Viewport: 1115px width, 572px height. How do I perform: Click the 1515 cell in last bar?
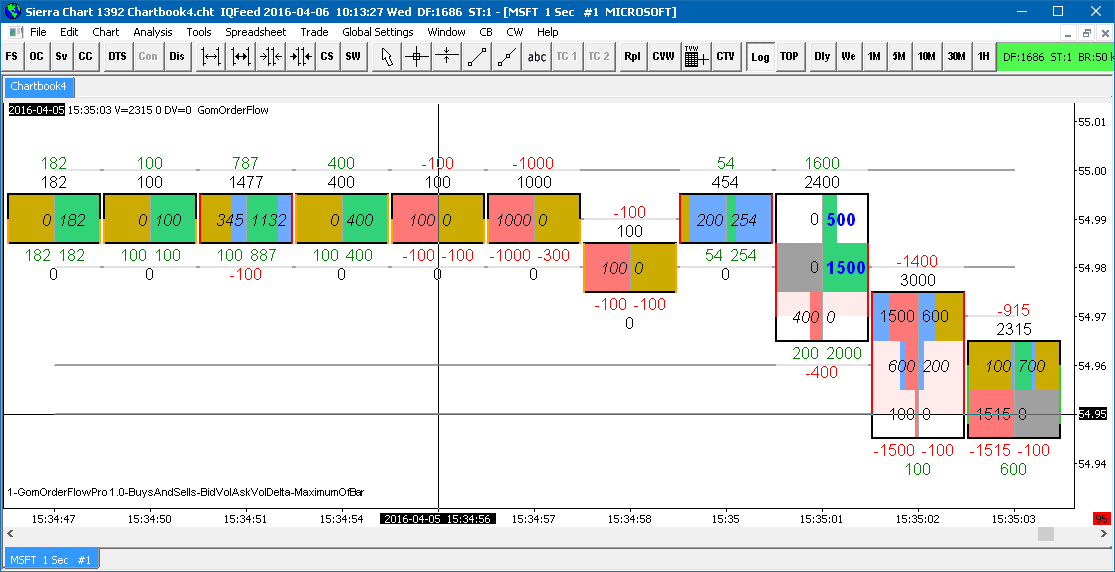pyautogui.click(x=993, y=413)
